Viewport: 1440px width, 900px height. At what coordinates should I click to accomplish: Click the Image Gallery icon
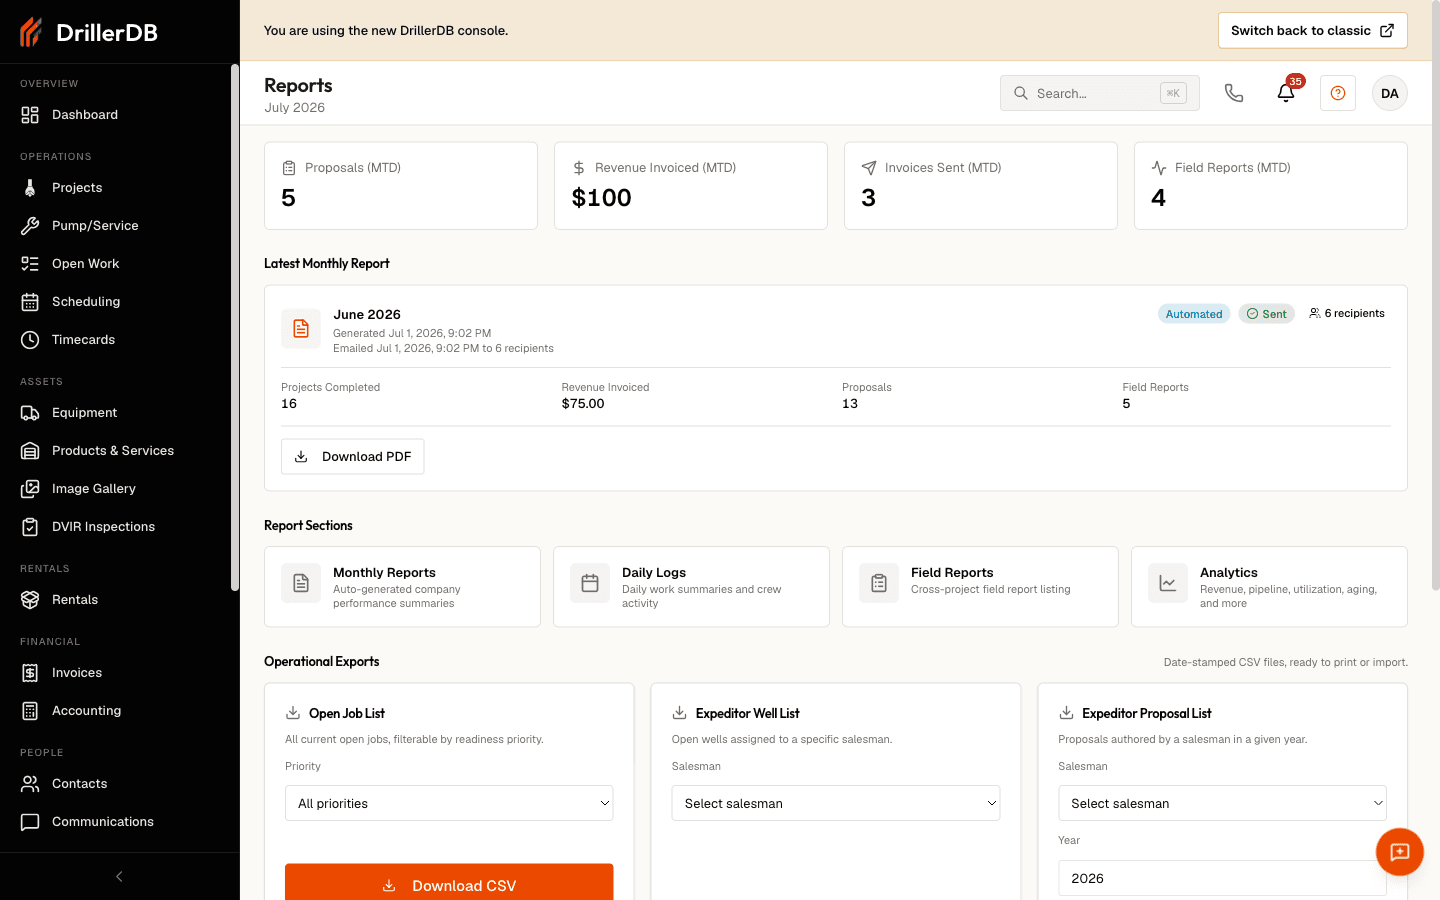click(30, 489)
